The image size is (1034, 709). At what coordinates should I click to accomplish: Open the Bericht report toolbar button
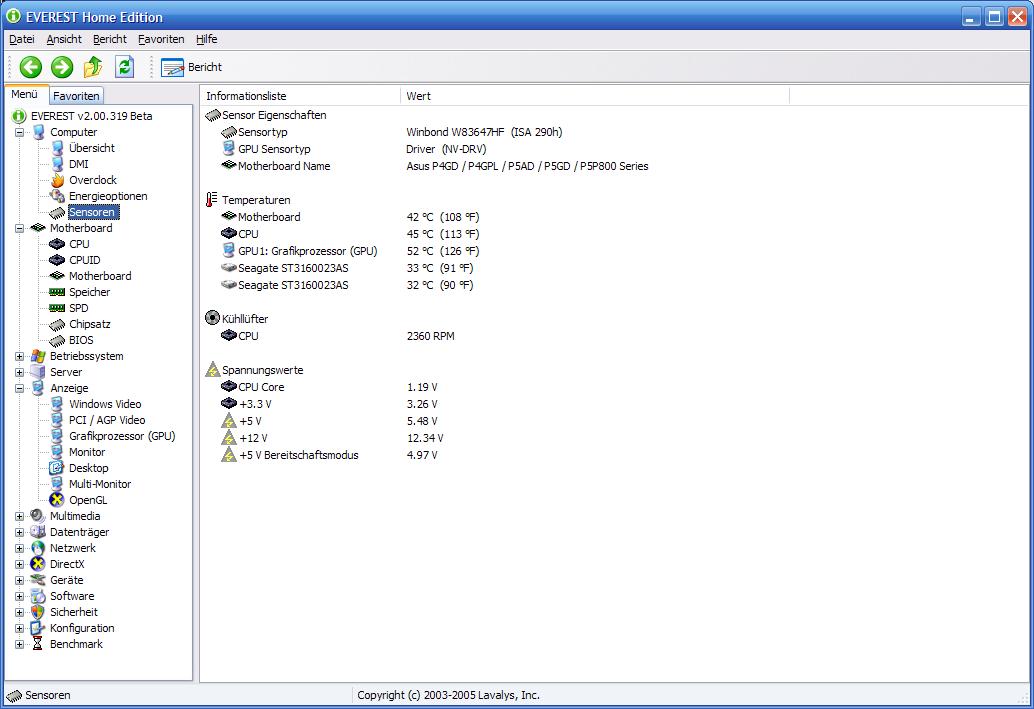click(191, 67)
